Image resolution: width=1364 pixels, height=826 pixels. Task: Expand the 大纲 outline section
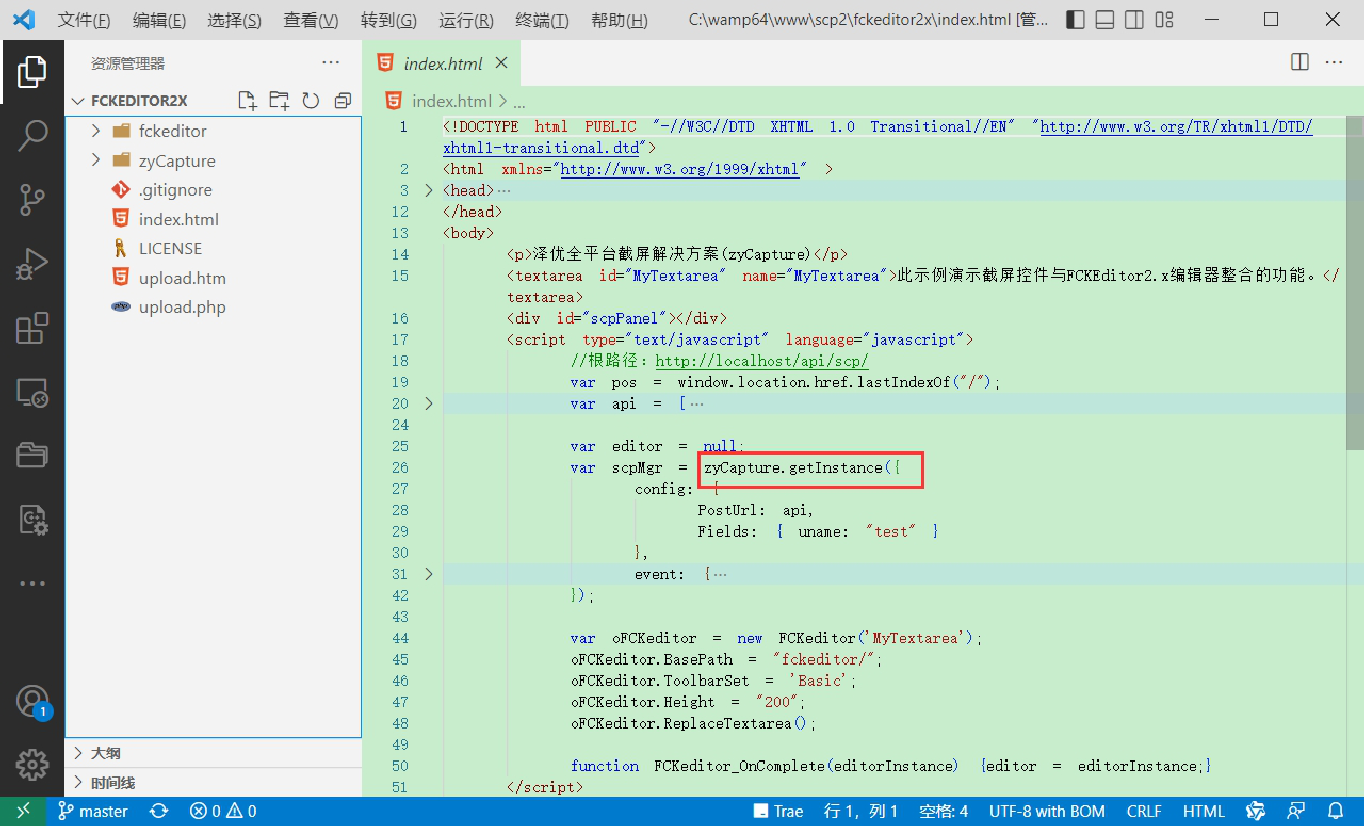(x=105, y=753)
